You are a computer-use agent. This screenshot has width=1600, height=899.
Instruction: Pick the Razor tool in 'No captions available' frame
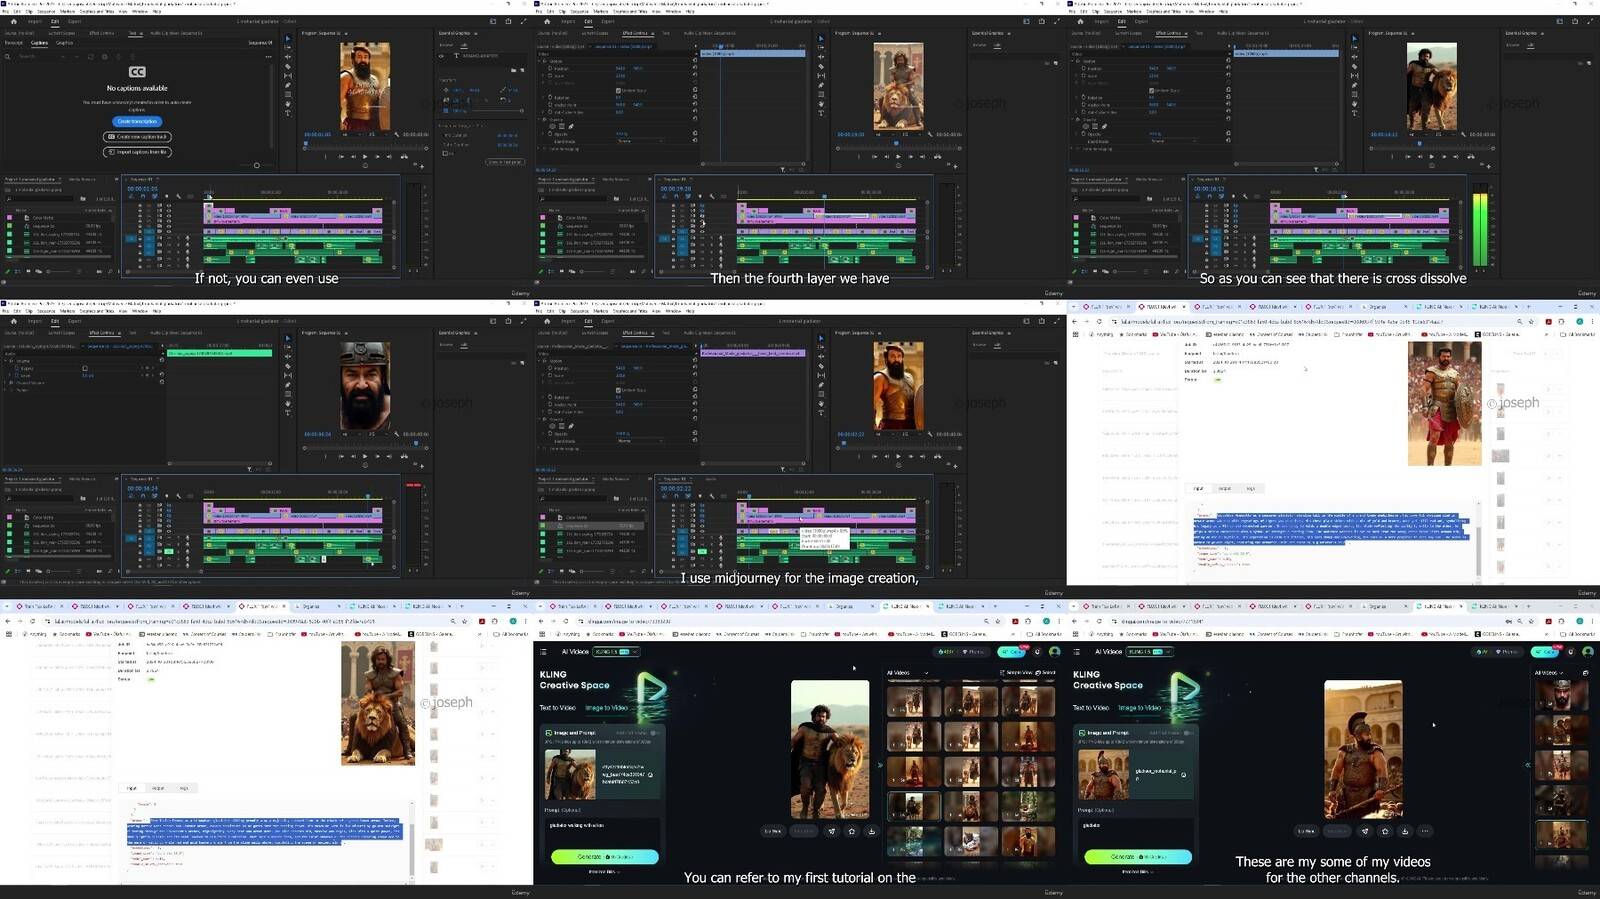click(x=288, y=66)
